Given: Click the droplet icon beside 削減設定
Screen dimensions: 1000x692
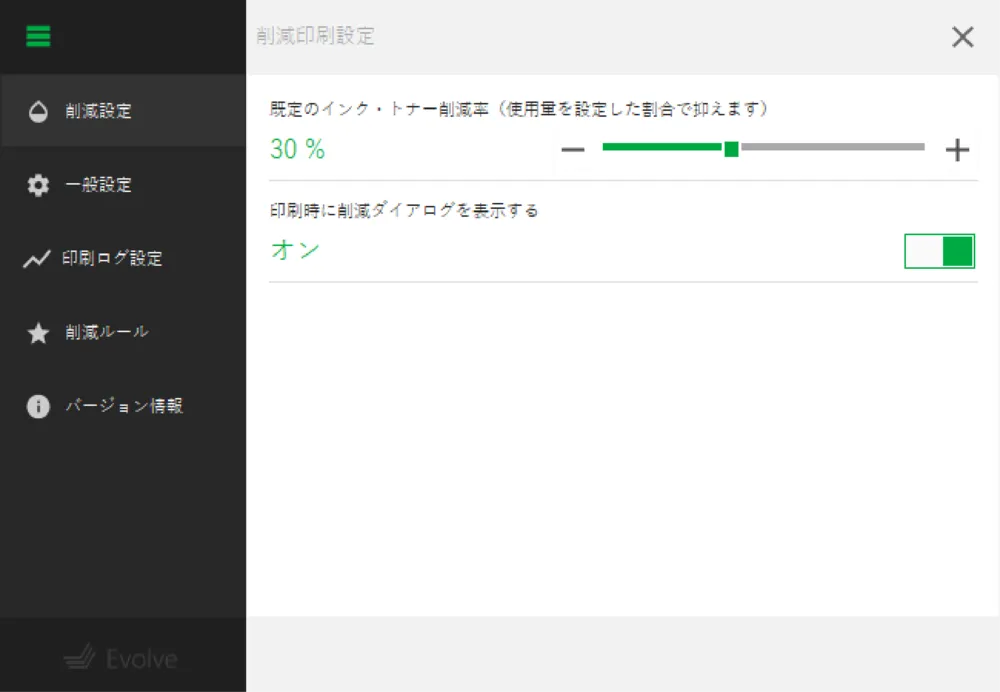Looking at the screenshot, I should [x=38, y=111].
